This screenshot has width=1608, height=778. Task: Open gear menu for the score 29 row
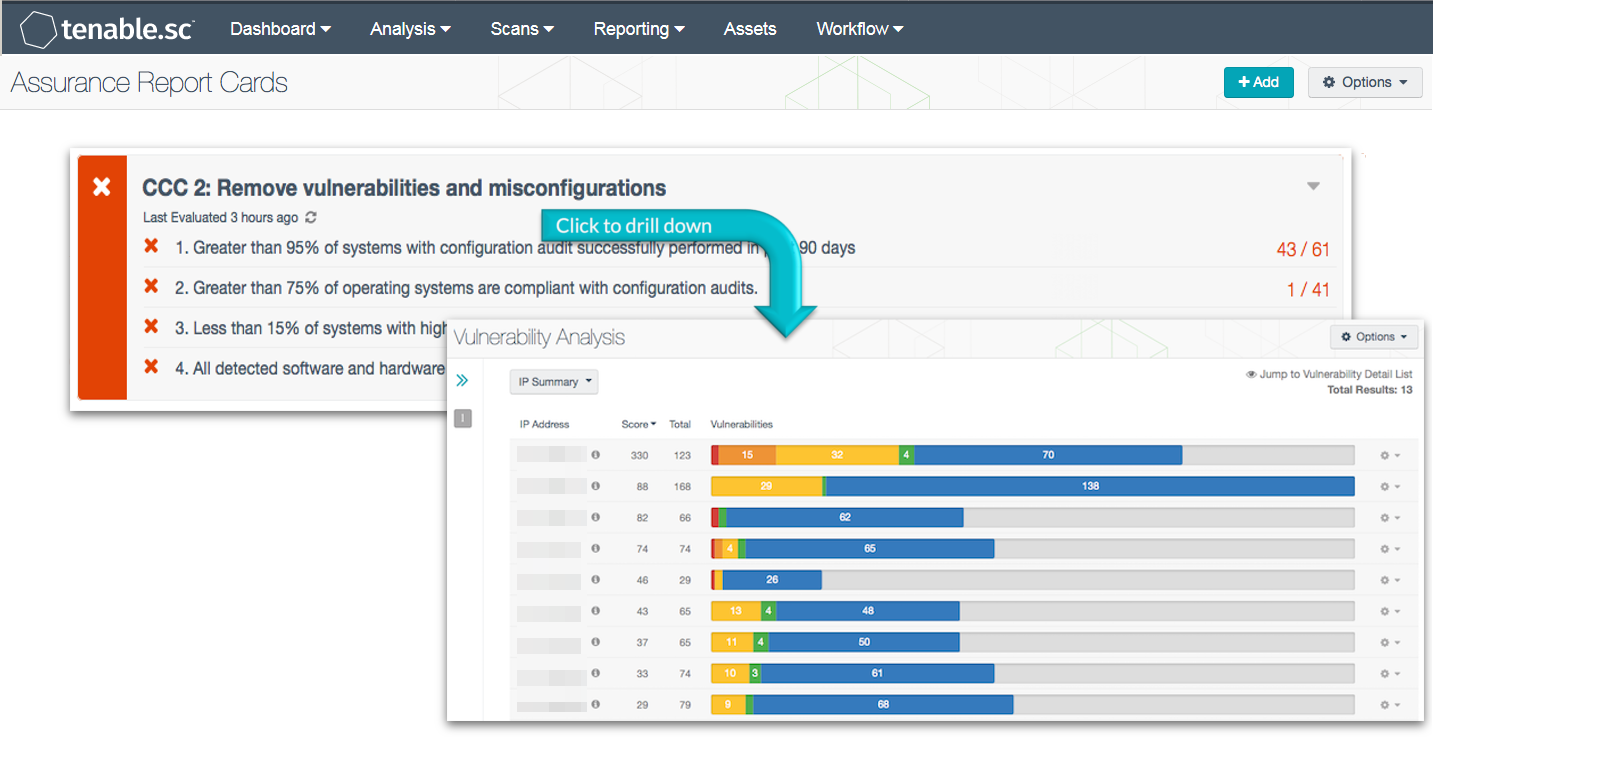coord(1389,705)
